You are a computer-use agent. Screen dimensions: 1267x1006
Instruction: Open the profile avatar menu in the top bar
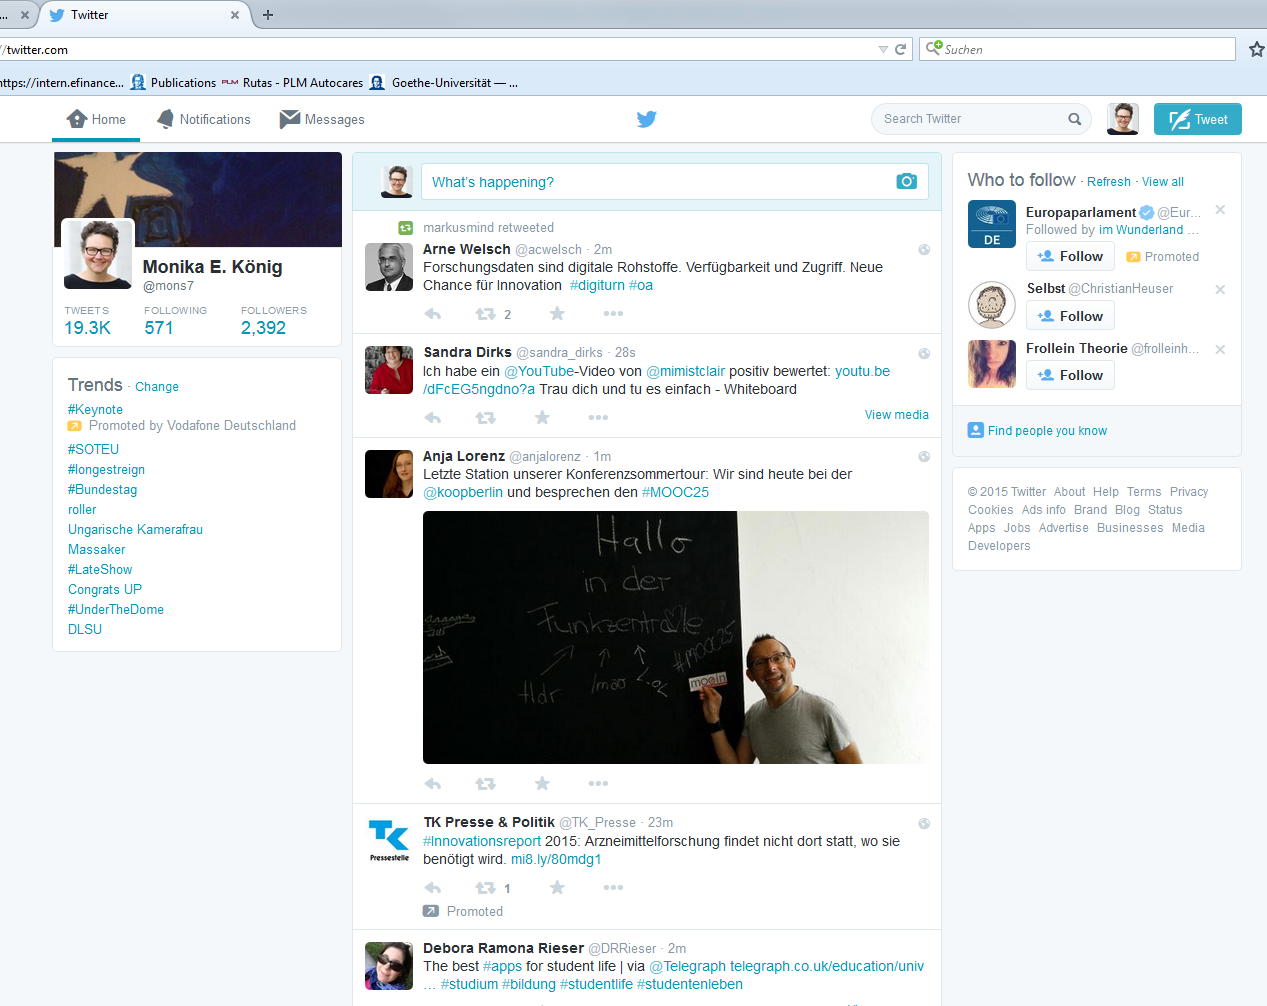(1123, 119)
